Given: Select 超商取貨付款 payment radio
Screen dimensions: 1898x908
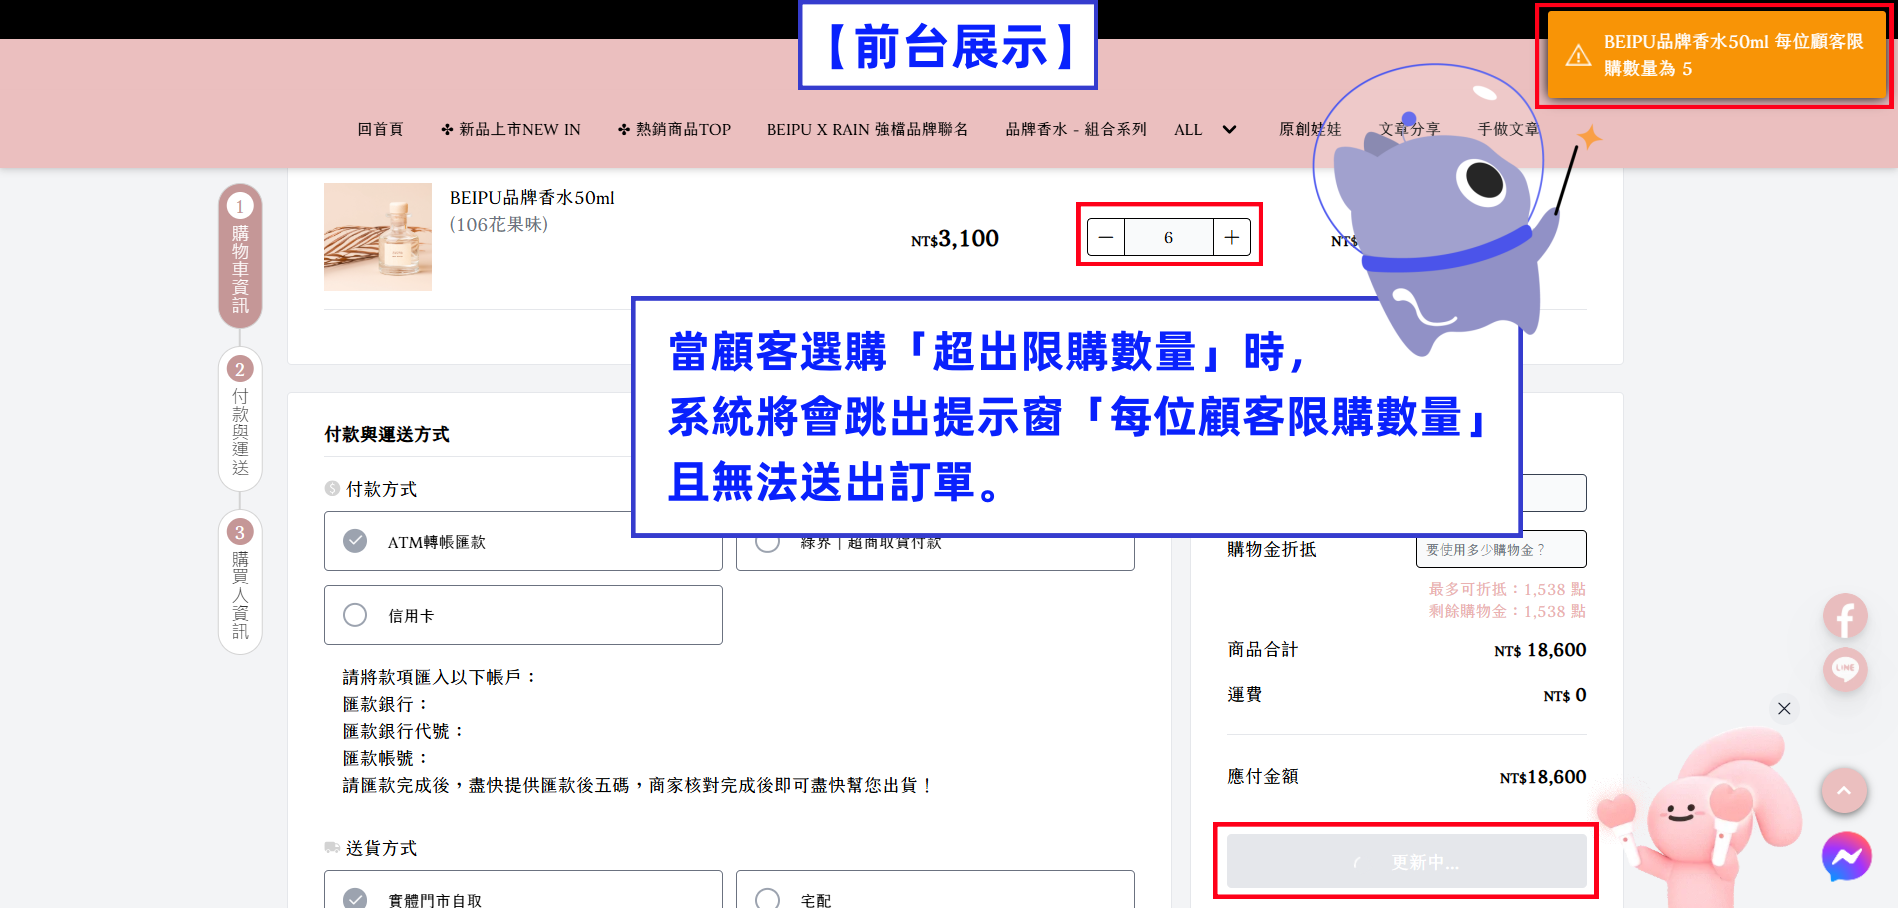Looking at the screenshot, I should click(x=767, y=541).
